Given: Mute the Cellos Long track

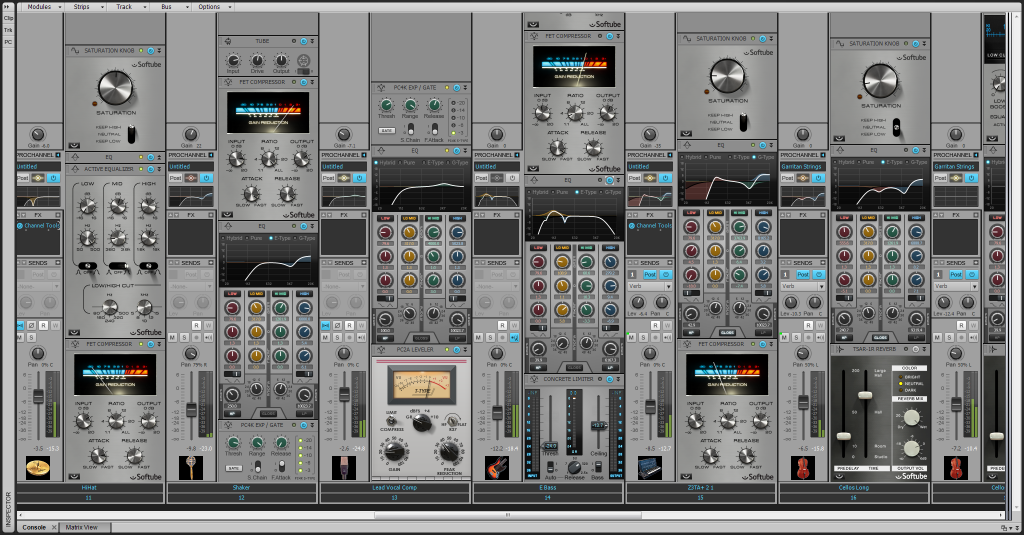Looking at the screenshot, I should pos(784,337).
